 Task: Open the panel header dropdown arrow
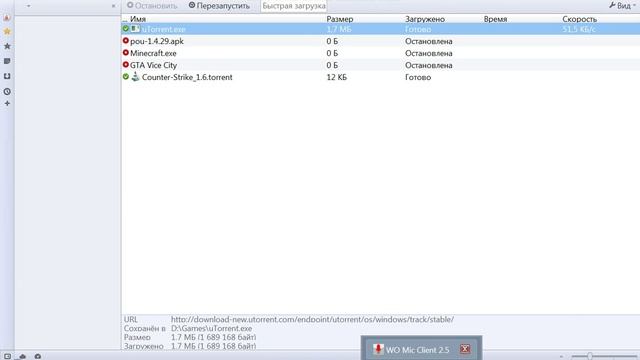(x=29, y=6)
